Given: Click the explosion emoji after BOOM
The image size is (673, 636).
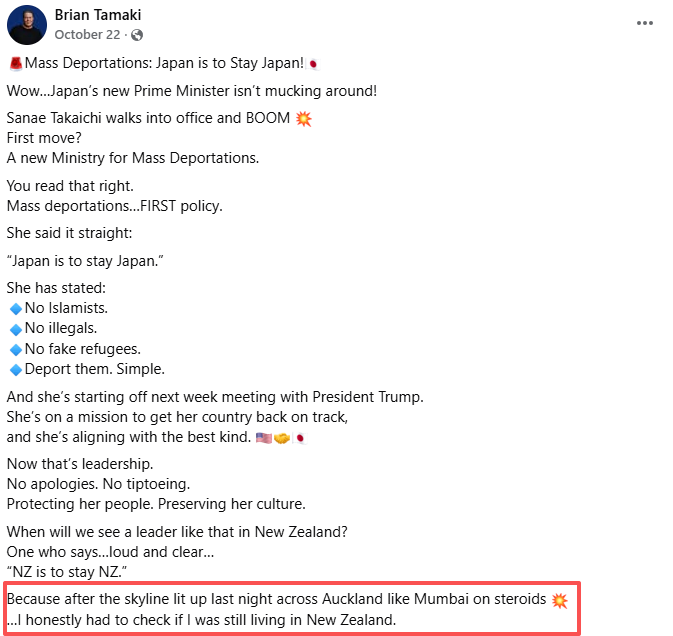Looking at the screenshot, I should coord(304,119).
